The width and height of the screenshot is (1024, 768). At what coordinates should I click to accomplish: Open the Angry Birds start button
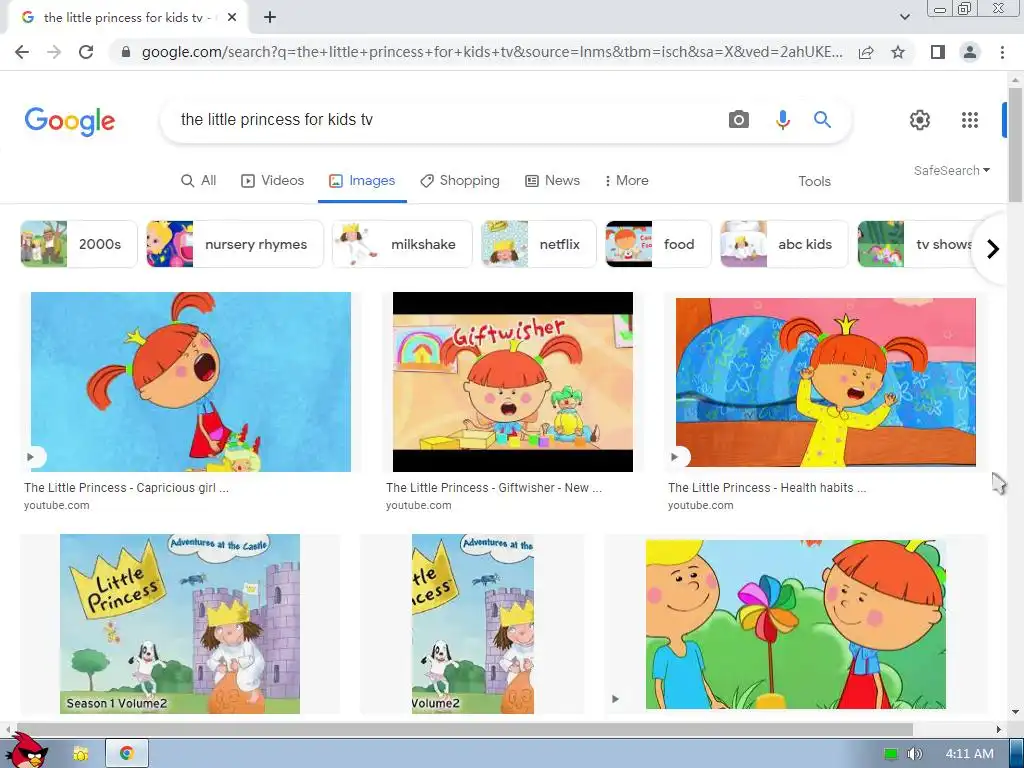(x=25, y=751)
